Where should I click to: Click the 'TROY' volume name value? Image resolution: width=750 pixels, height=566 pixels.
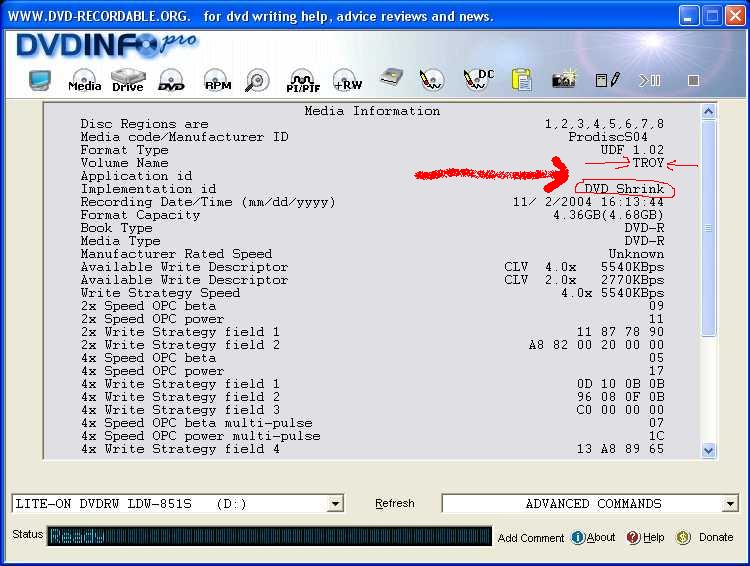coord(648,163)
